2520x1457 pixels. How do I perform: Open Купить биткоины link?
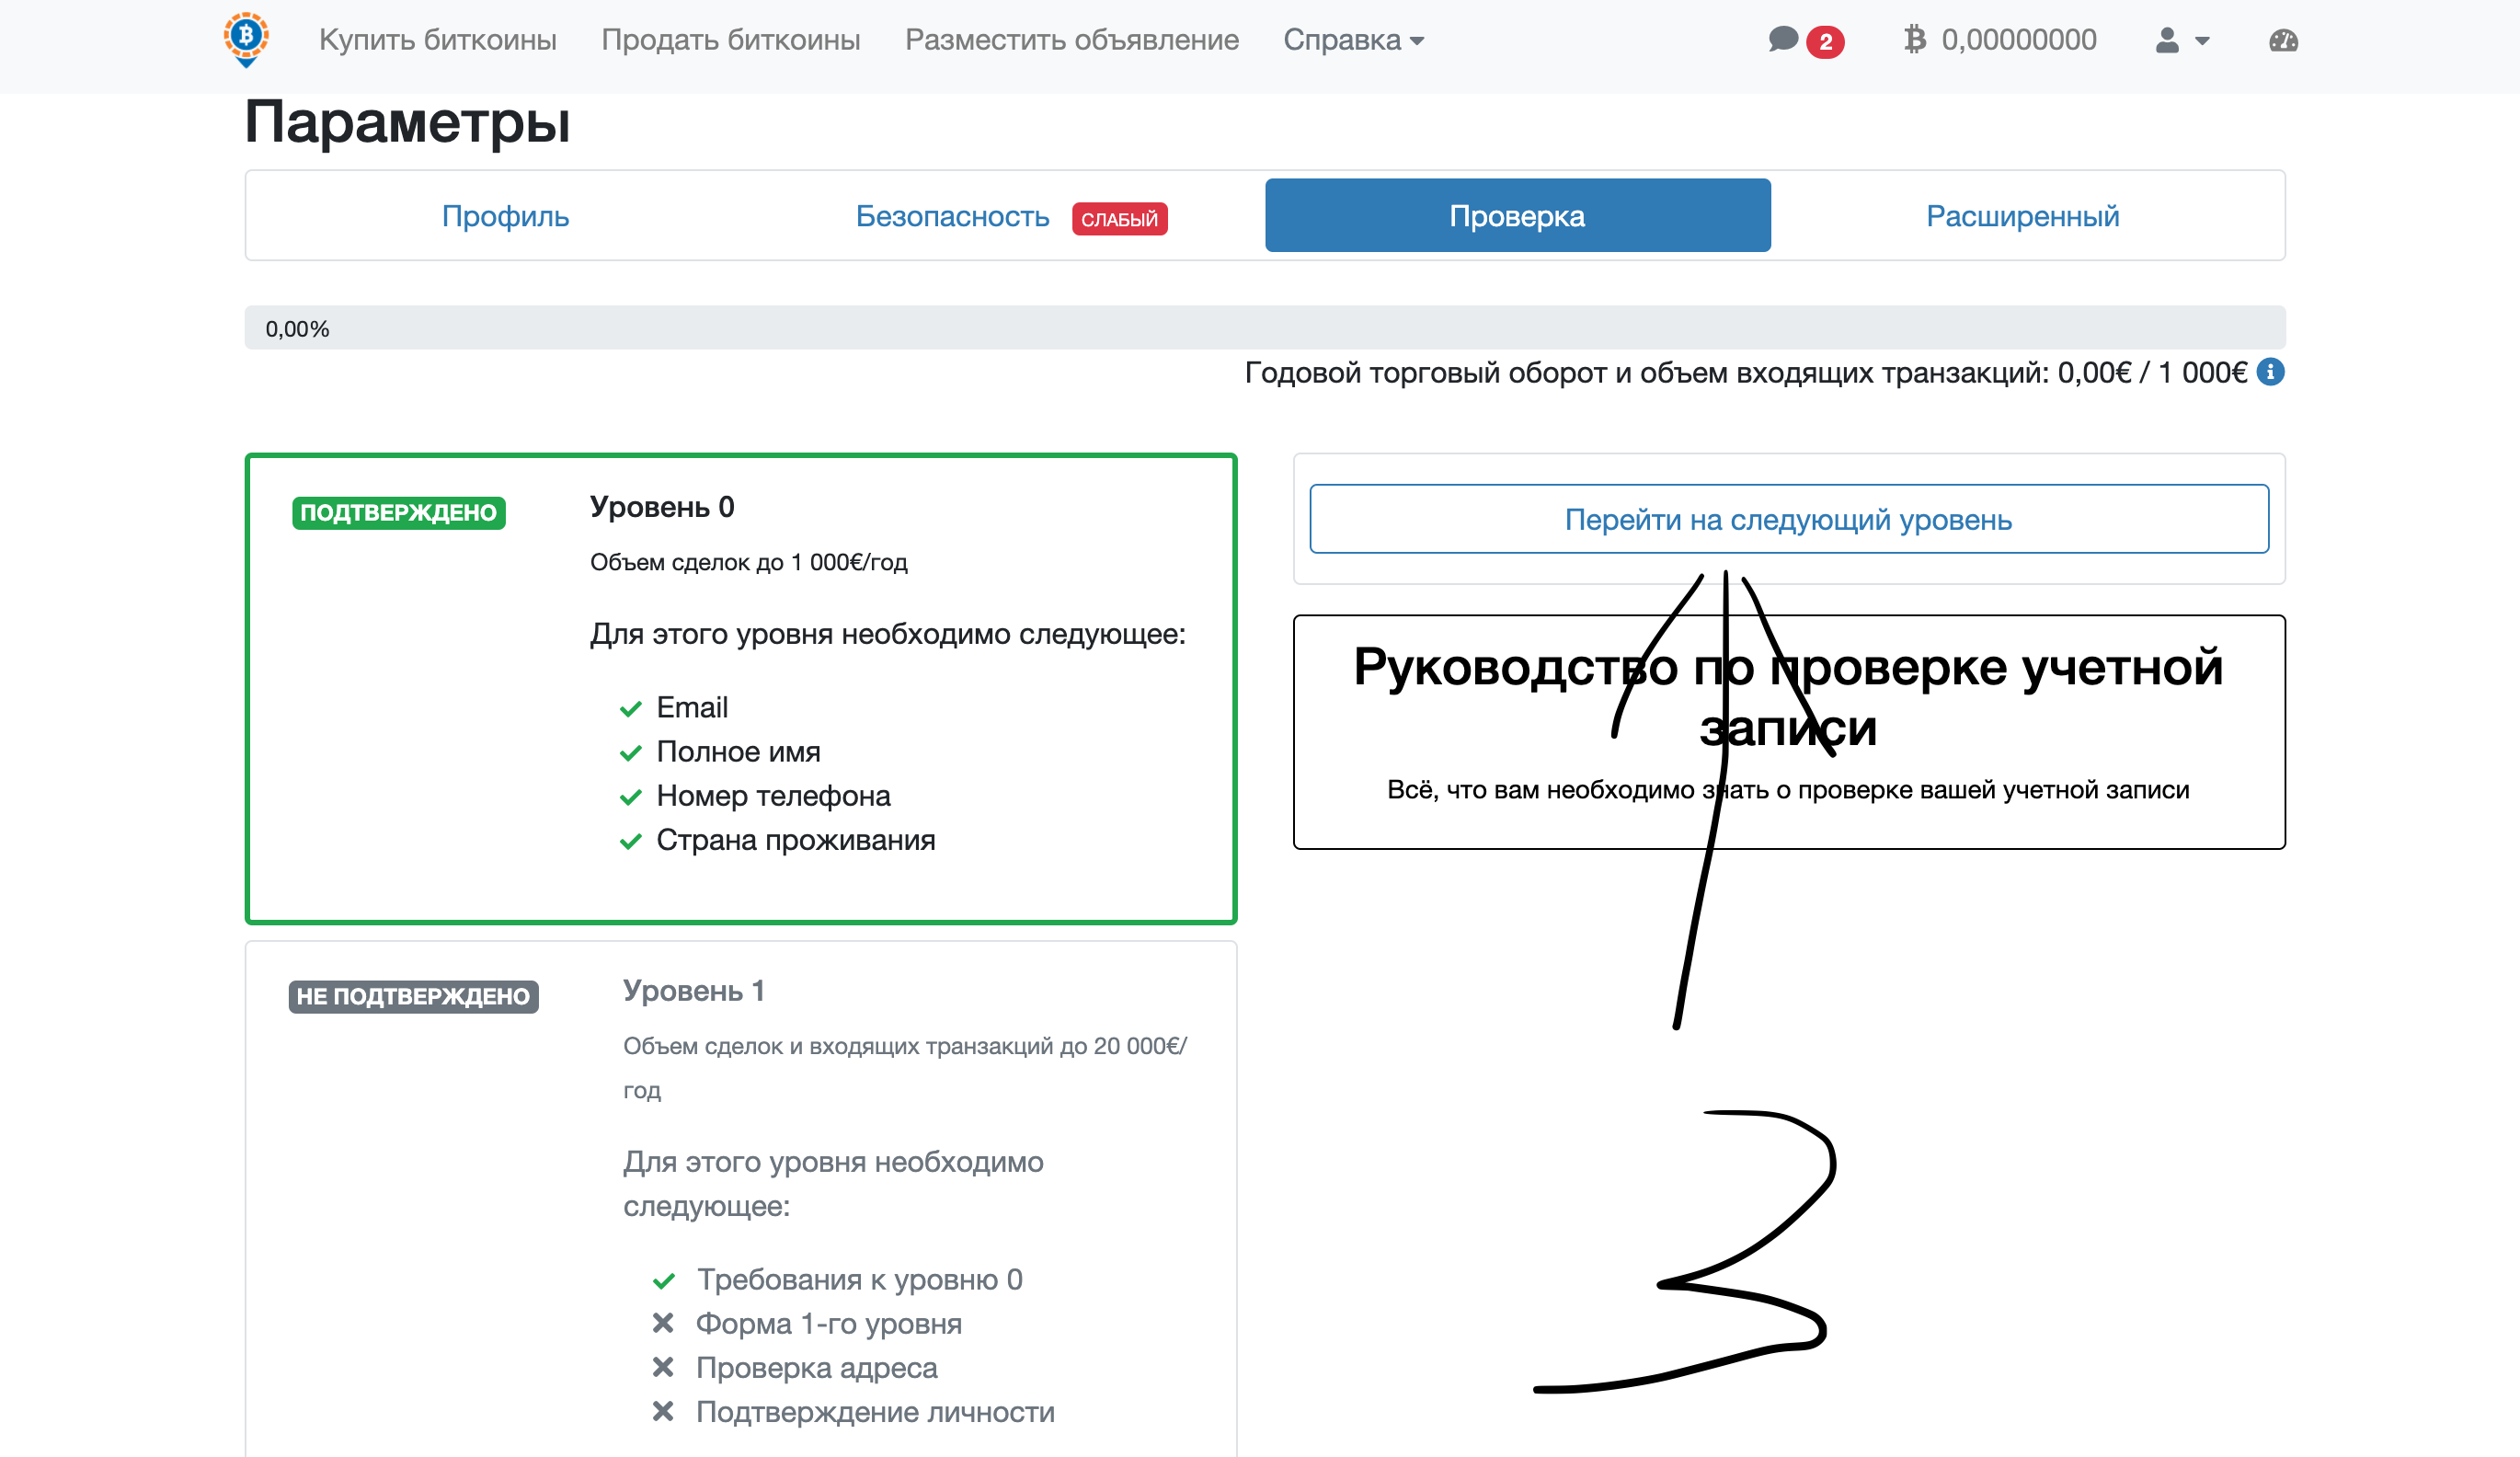click(x=437, y=40)
